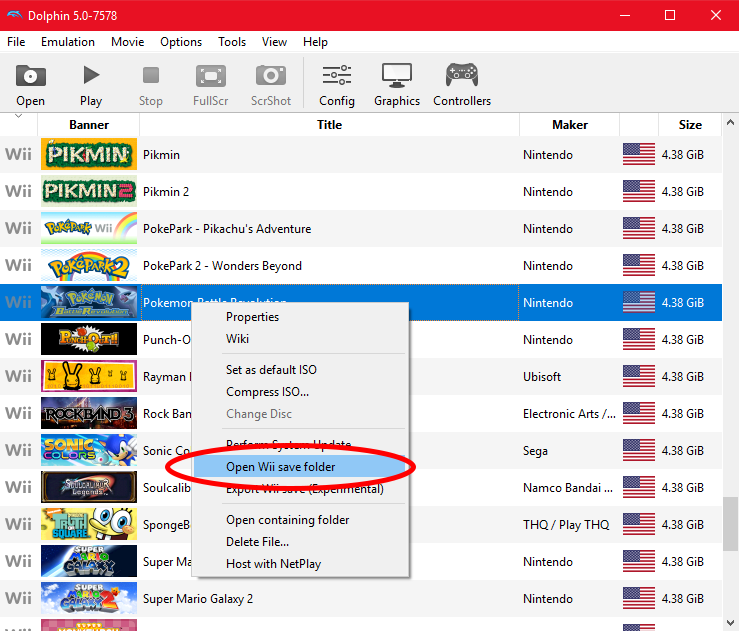Open the Options menu
This screenshot has height=631, width=739.
coord(181,42)
